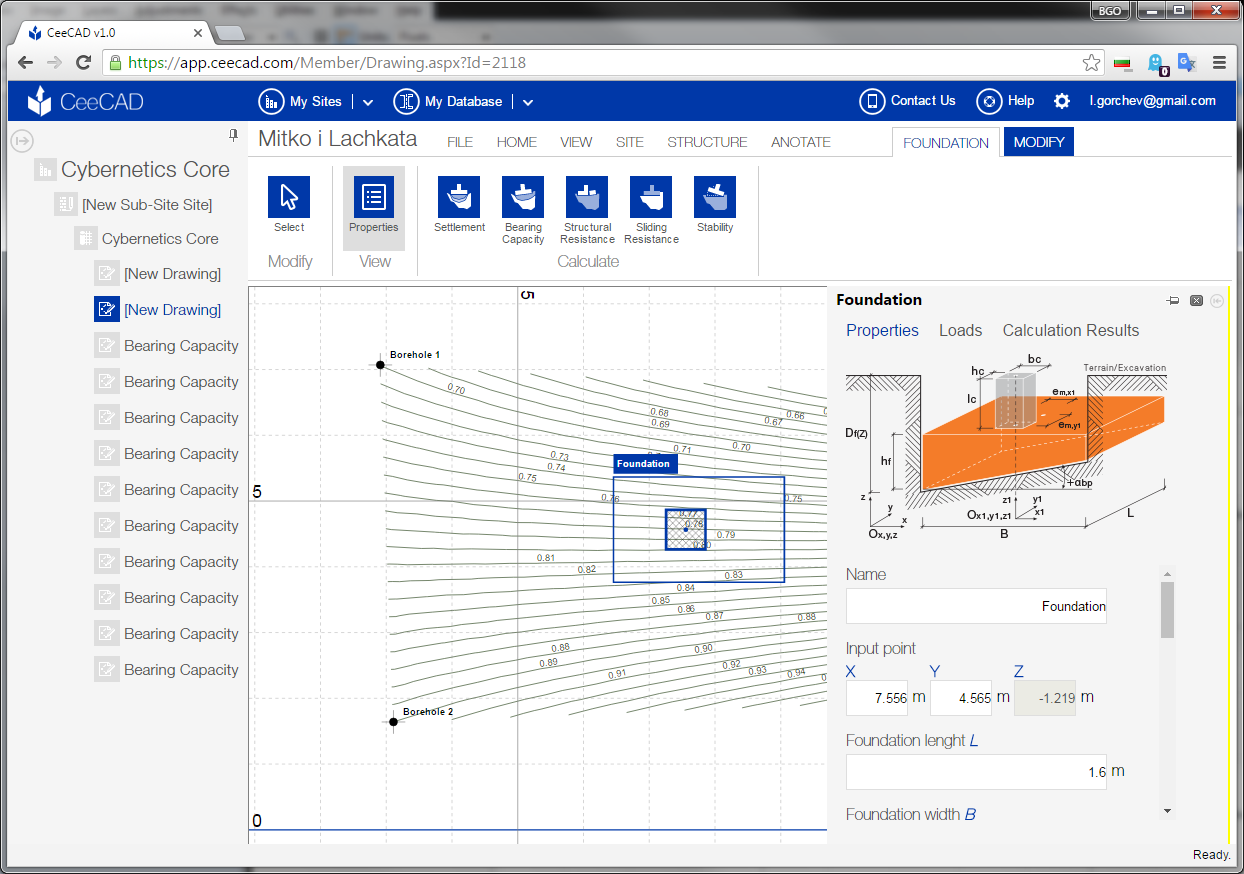Run the Stability calculation
Viewport: 1244px width, 874px height.
coord(715,205)
